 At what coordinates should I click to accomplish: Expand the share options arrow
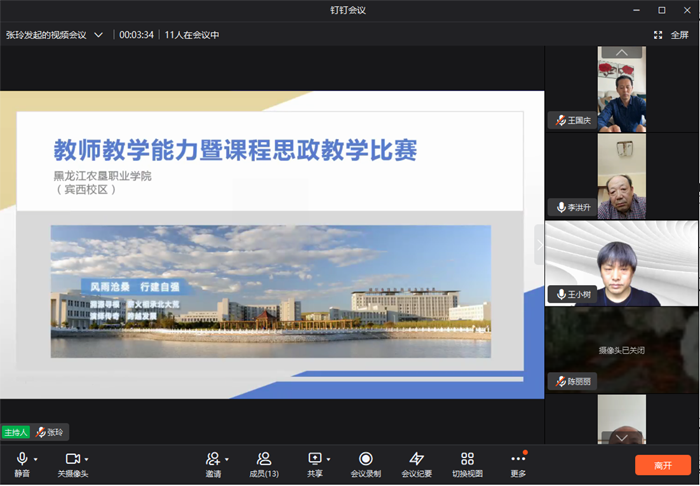pos(329,459)
